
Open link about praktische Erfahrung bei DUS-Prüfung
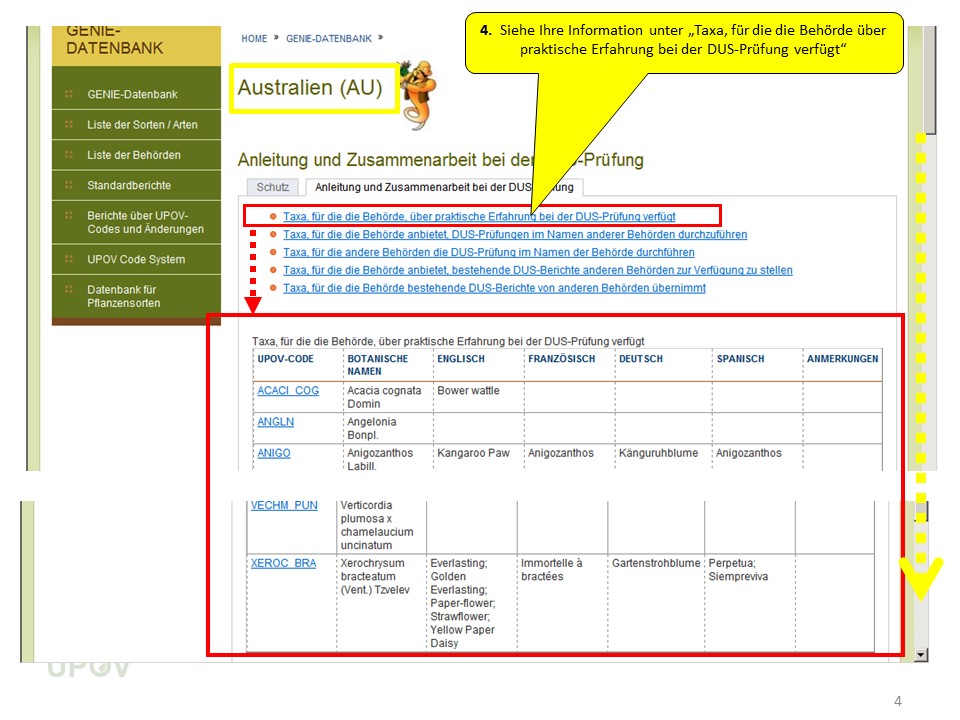pos(479,216)
